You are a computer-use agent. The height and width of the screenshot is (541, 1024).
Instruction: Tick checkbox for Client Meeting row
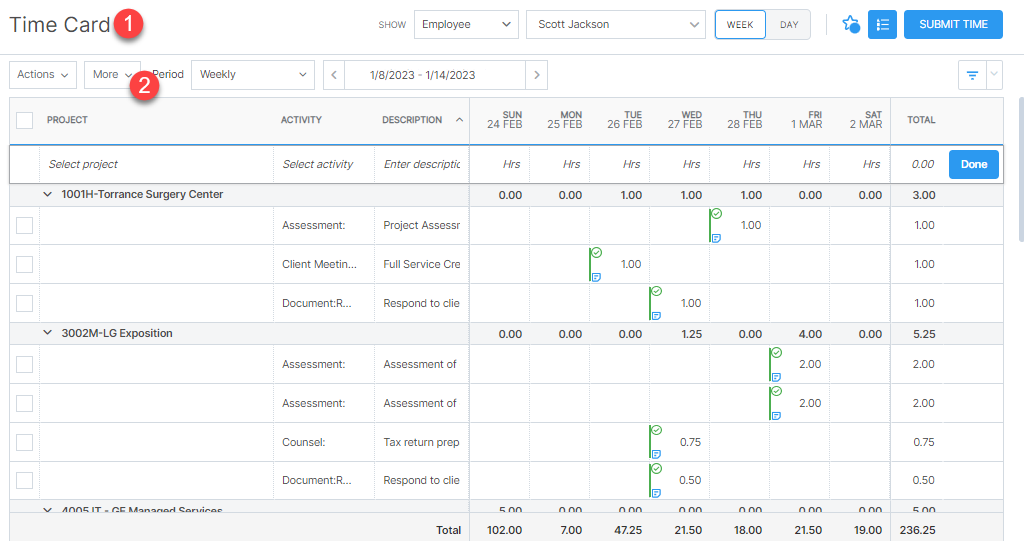(x=25, y=264)
